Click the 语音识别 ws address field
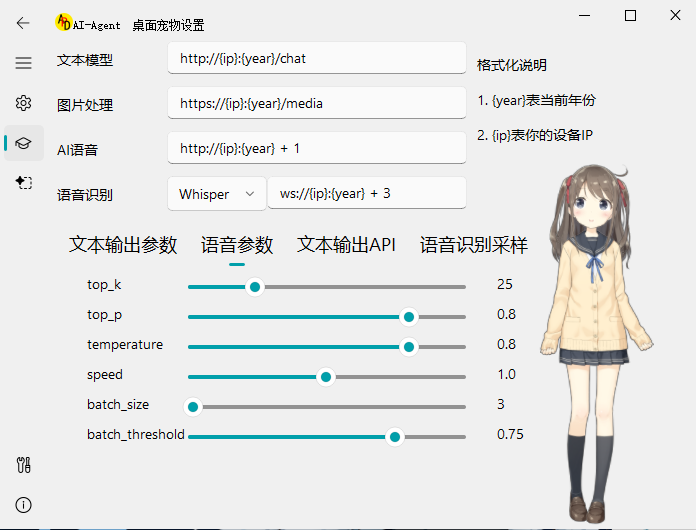The image size is (696, 530). [x=367, y=193]
